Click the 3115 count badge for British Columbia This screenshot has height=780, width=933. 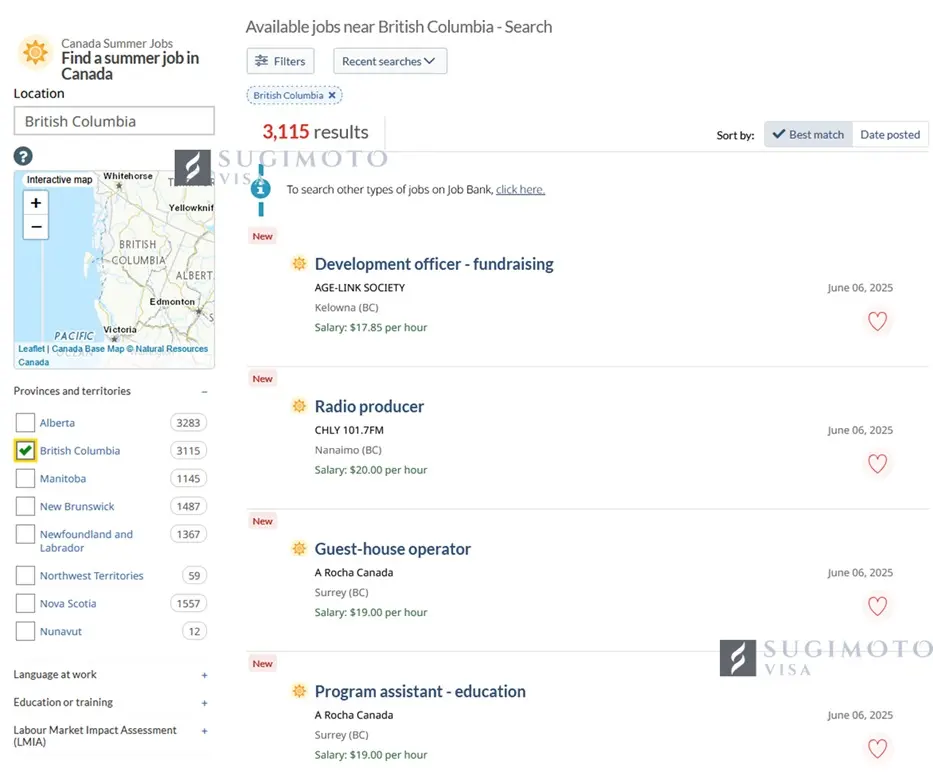tap(188, 451)
